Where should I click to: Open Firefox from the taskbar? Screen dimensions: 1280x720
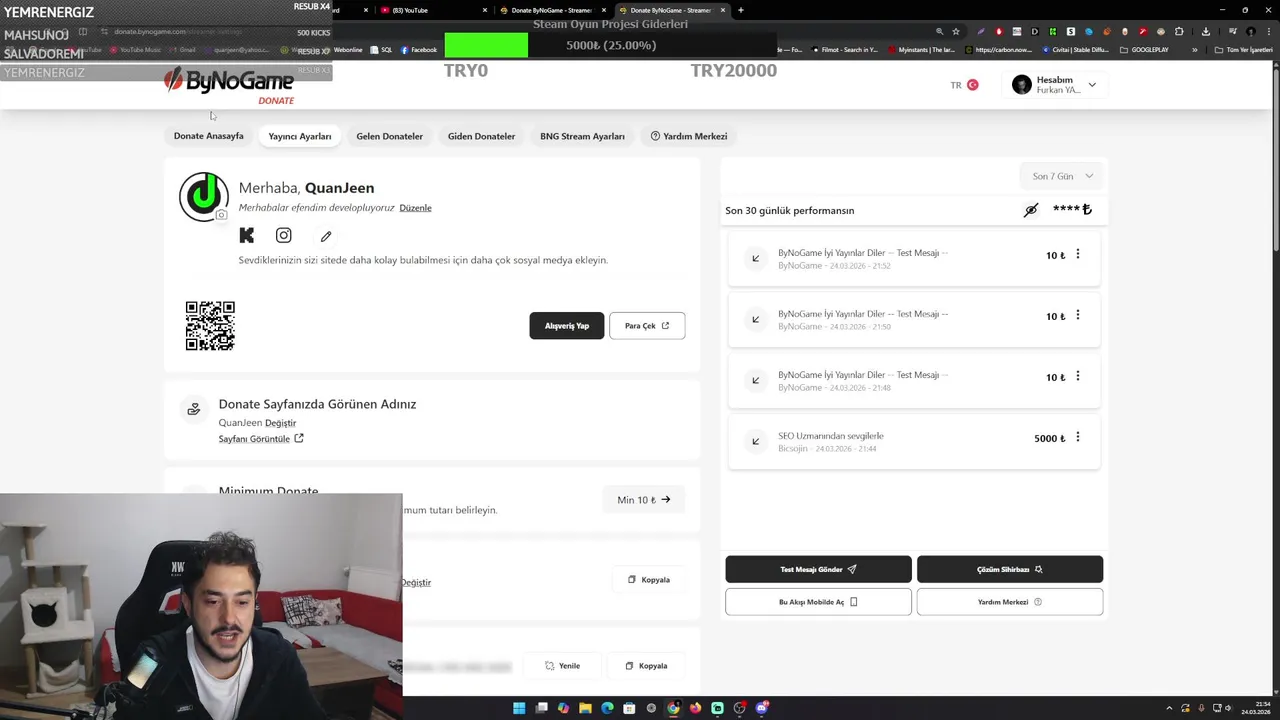pos(695,708)
